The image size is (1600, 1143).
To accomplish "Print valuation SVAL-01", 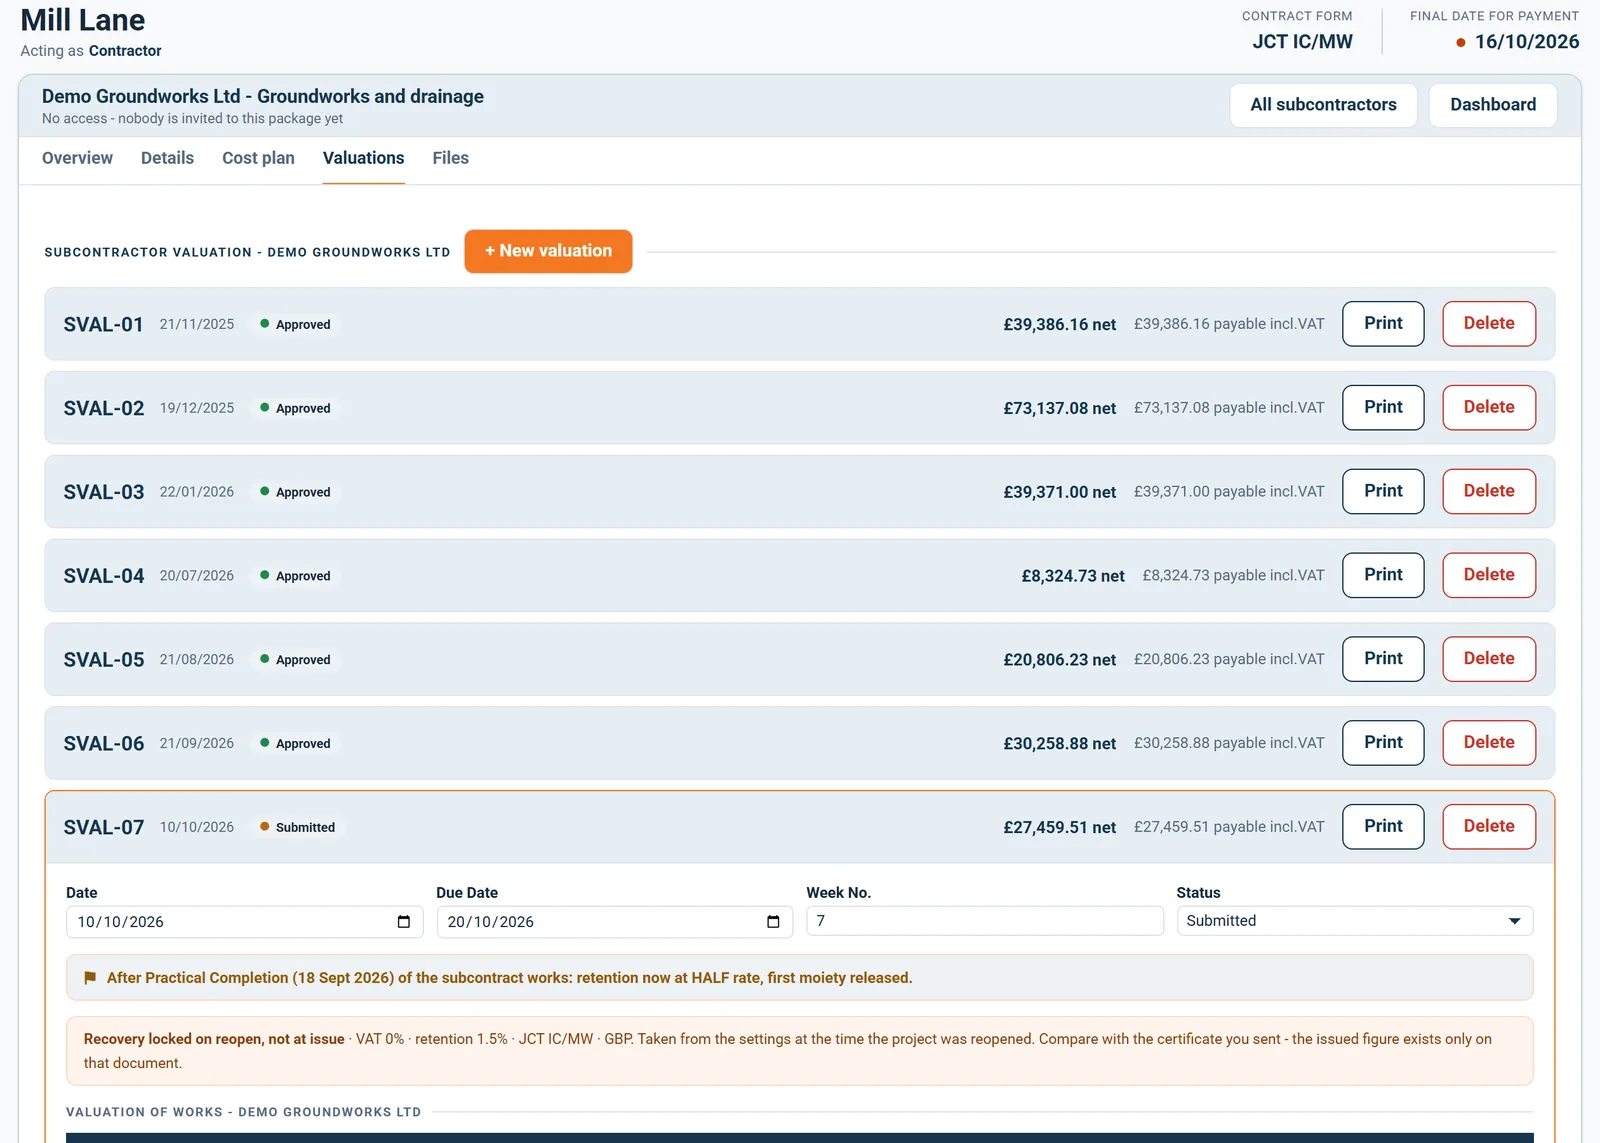I will coord(1383,324).
